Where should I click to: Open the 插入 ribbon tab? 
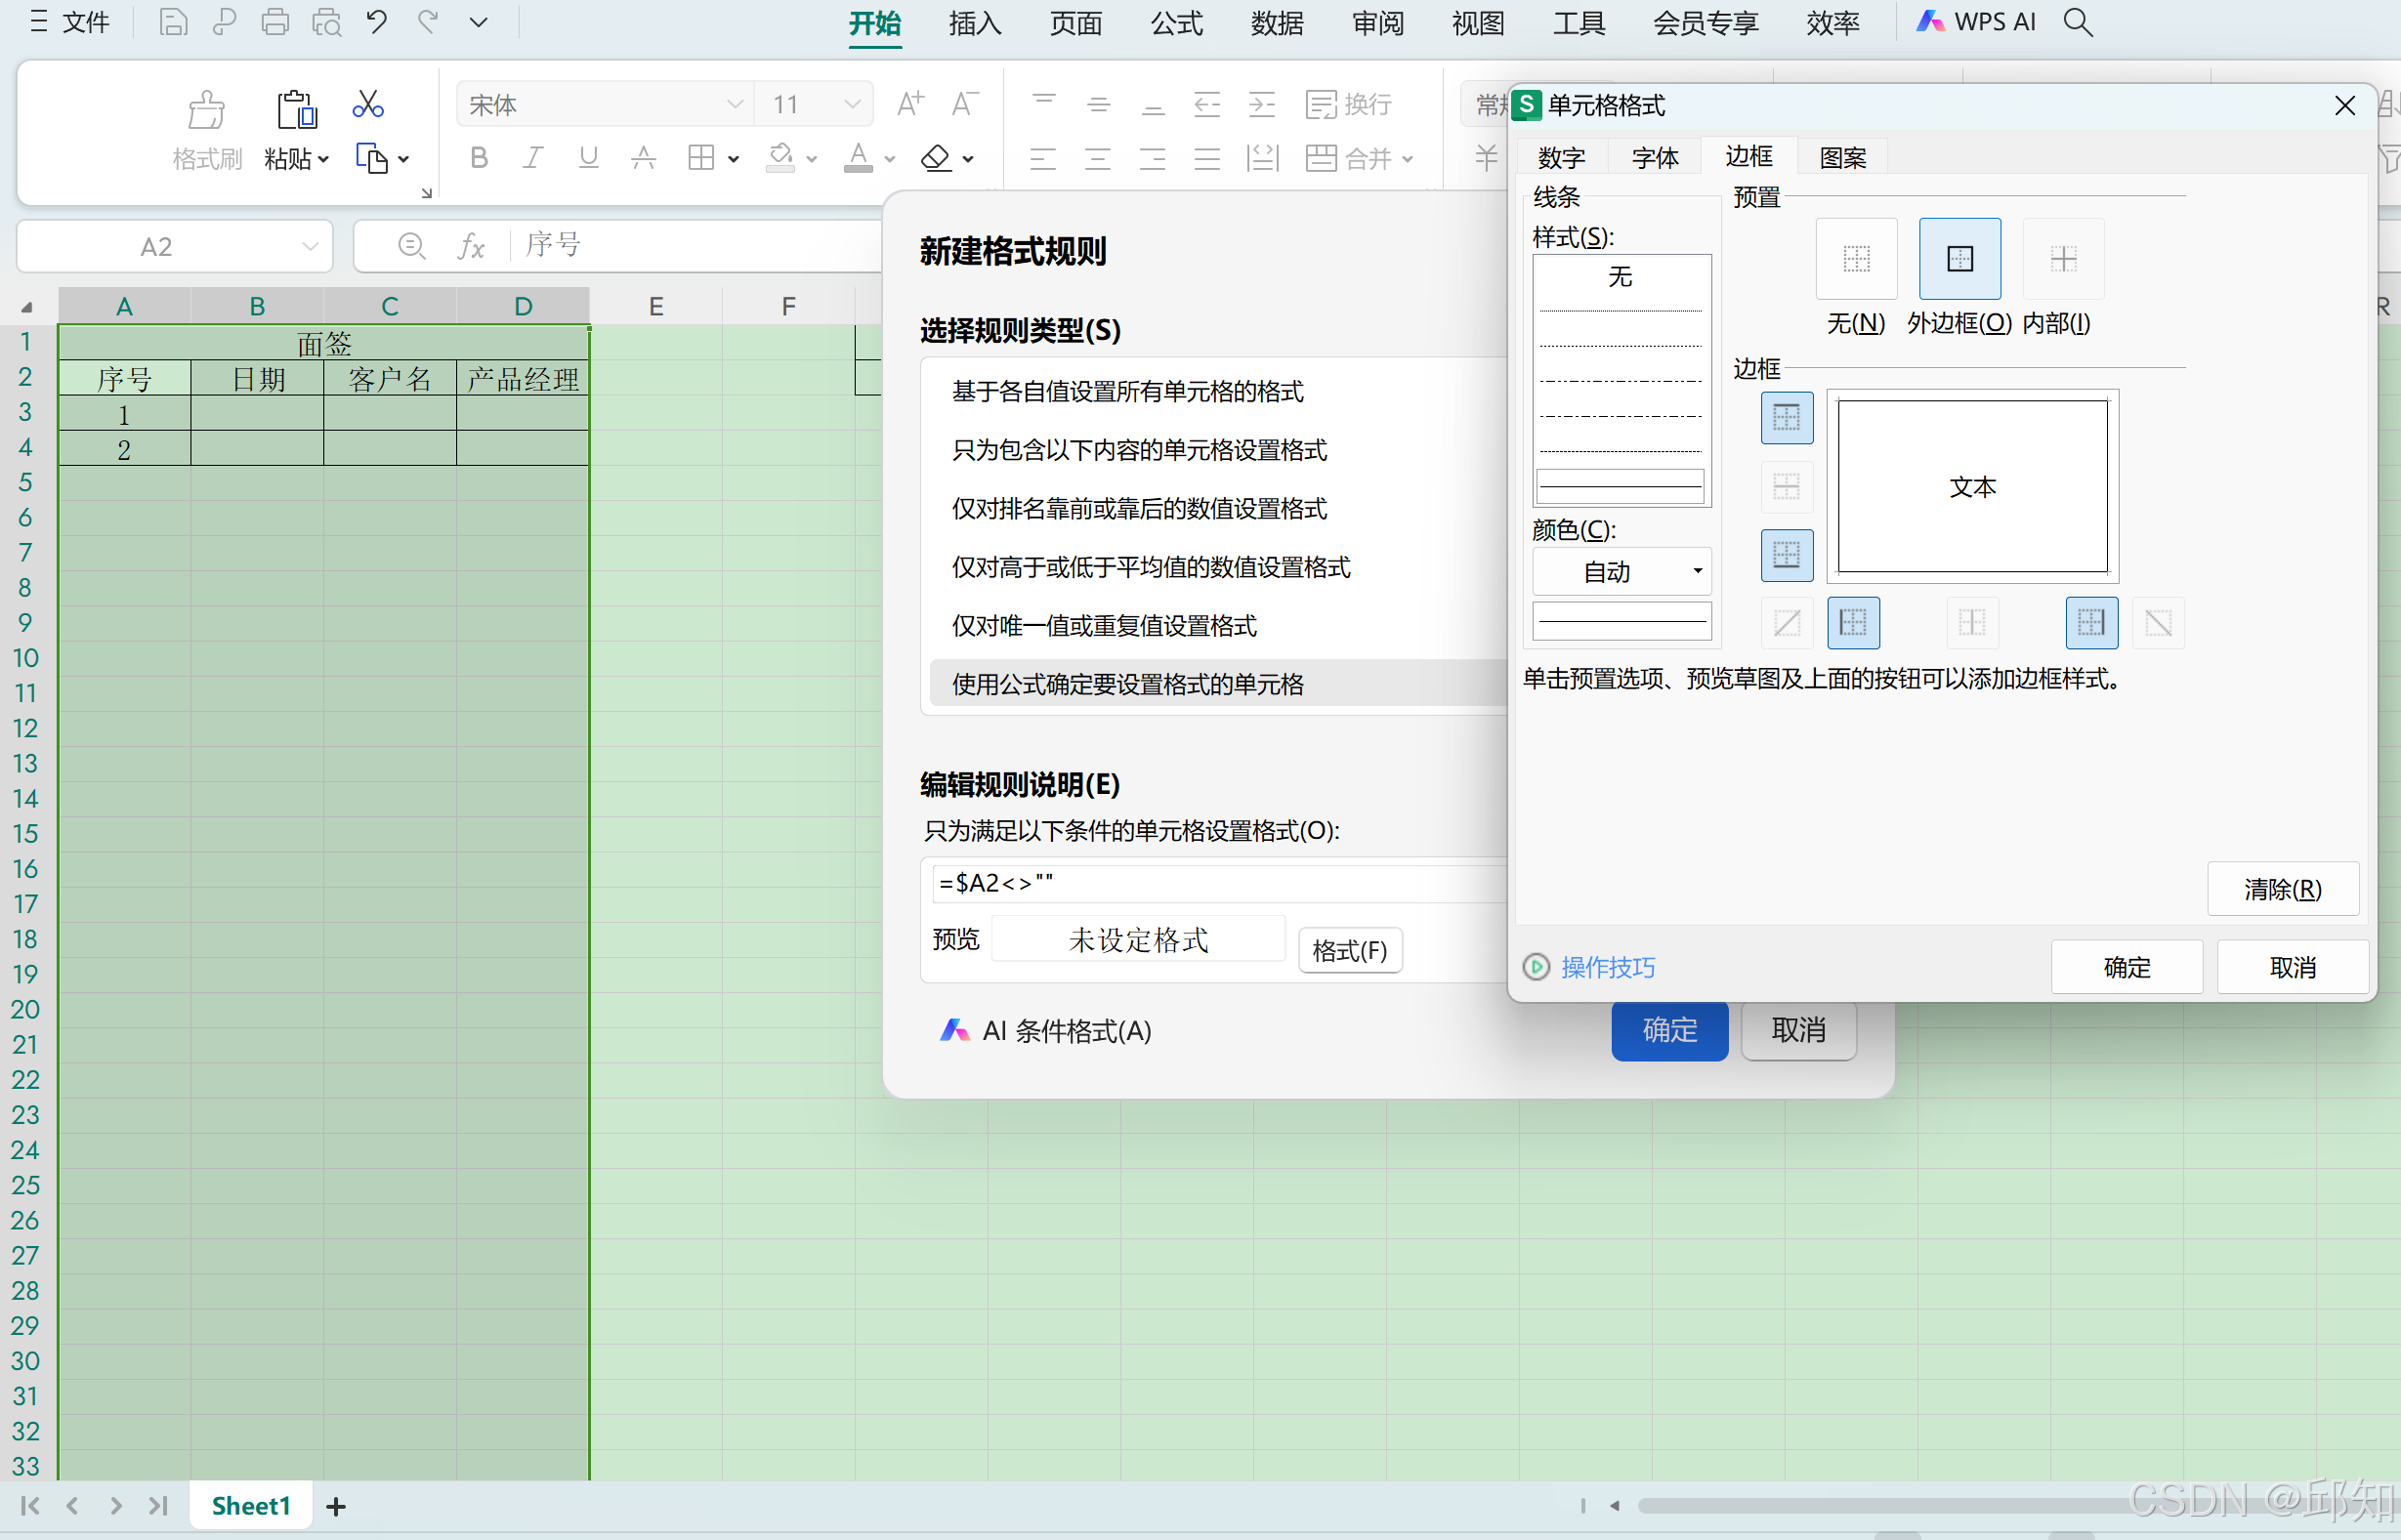(x=974, y=23)
